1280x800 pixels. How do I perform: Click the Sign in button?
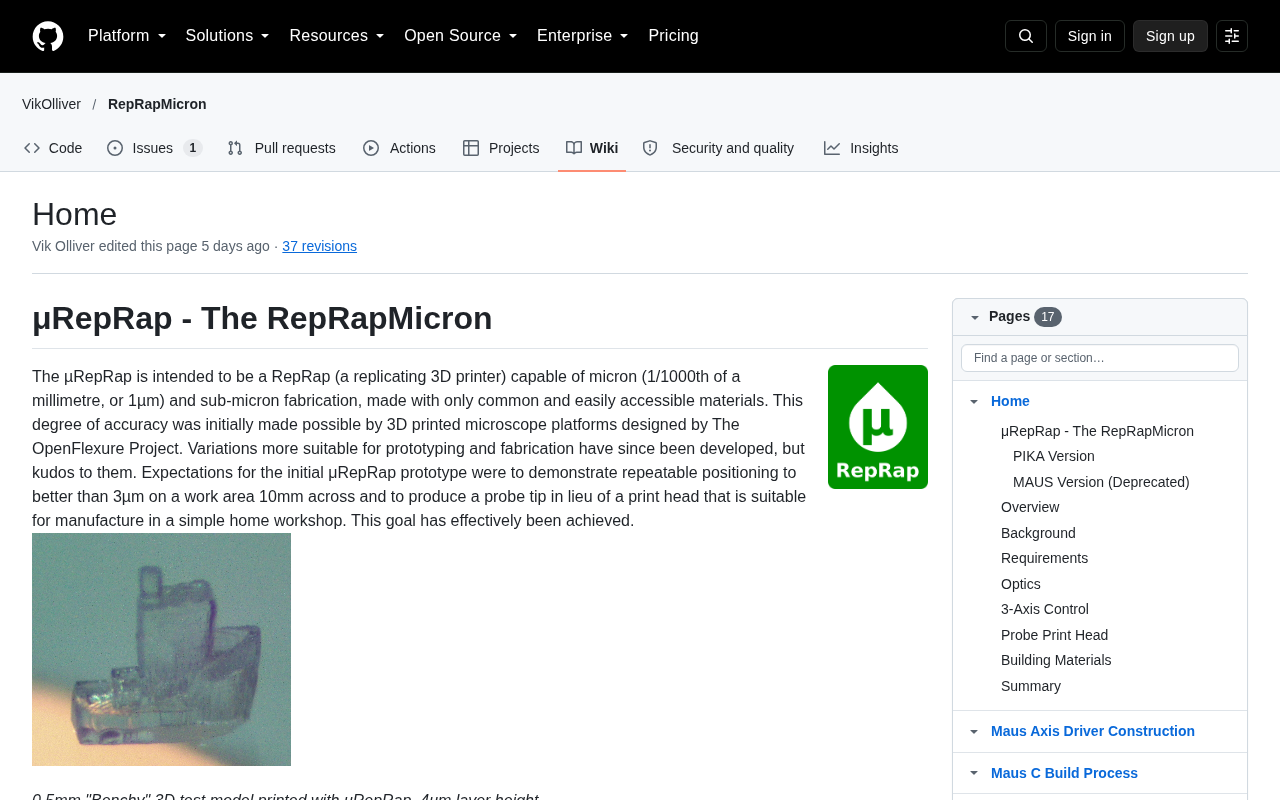(x=1090, y=36)
